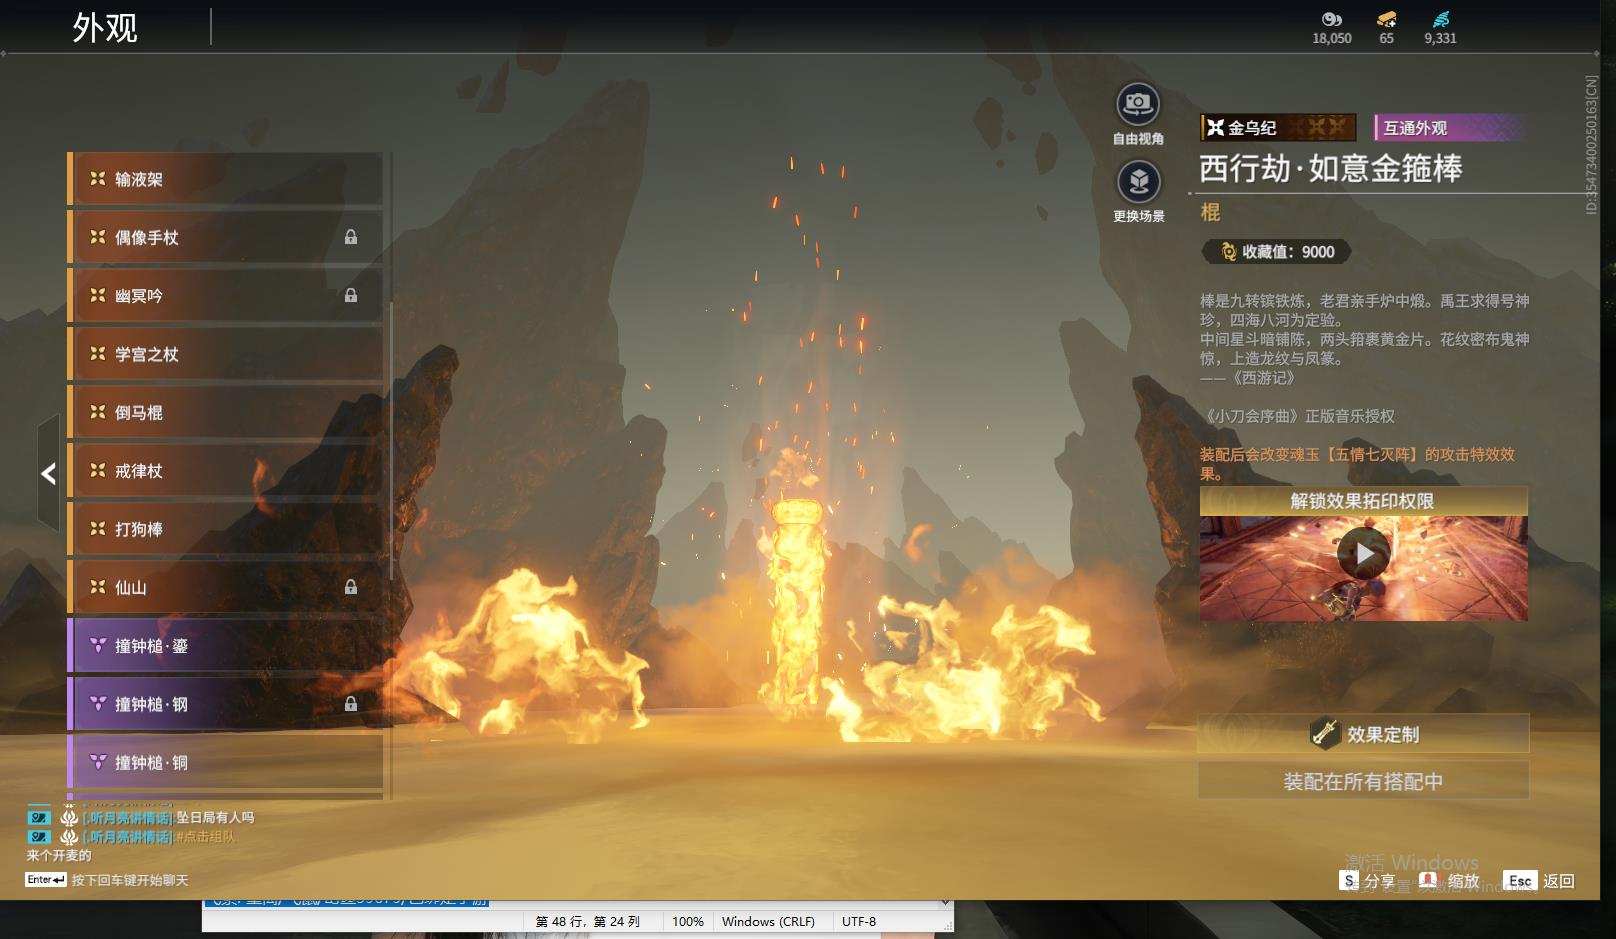Click the 互通外观 tag
The width and height of the screenshot is (1616, 939).
[x=1449, y=127]
